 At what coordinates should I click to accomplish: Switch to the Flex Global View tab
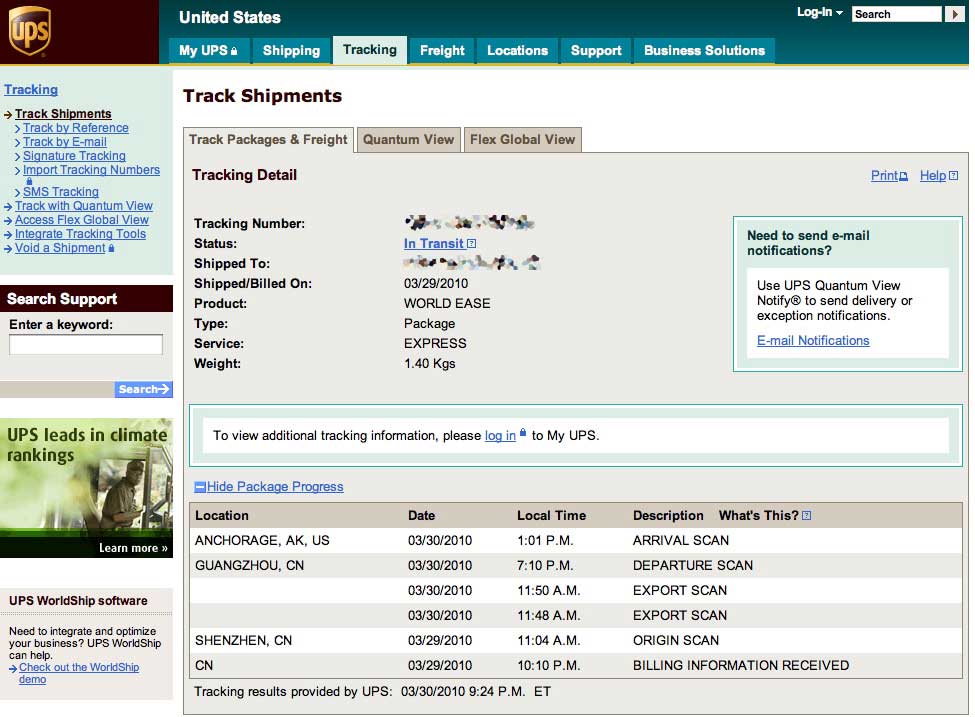[x=522, y=139]
